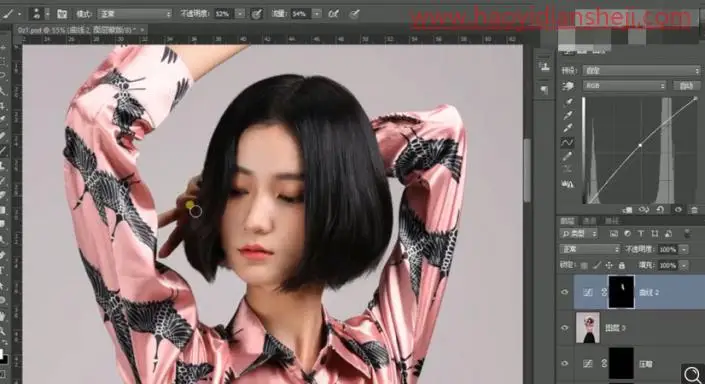Select the on-image adjustment hand tool
The image size is (705, 384).
pos(568,85)
